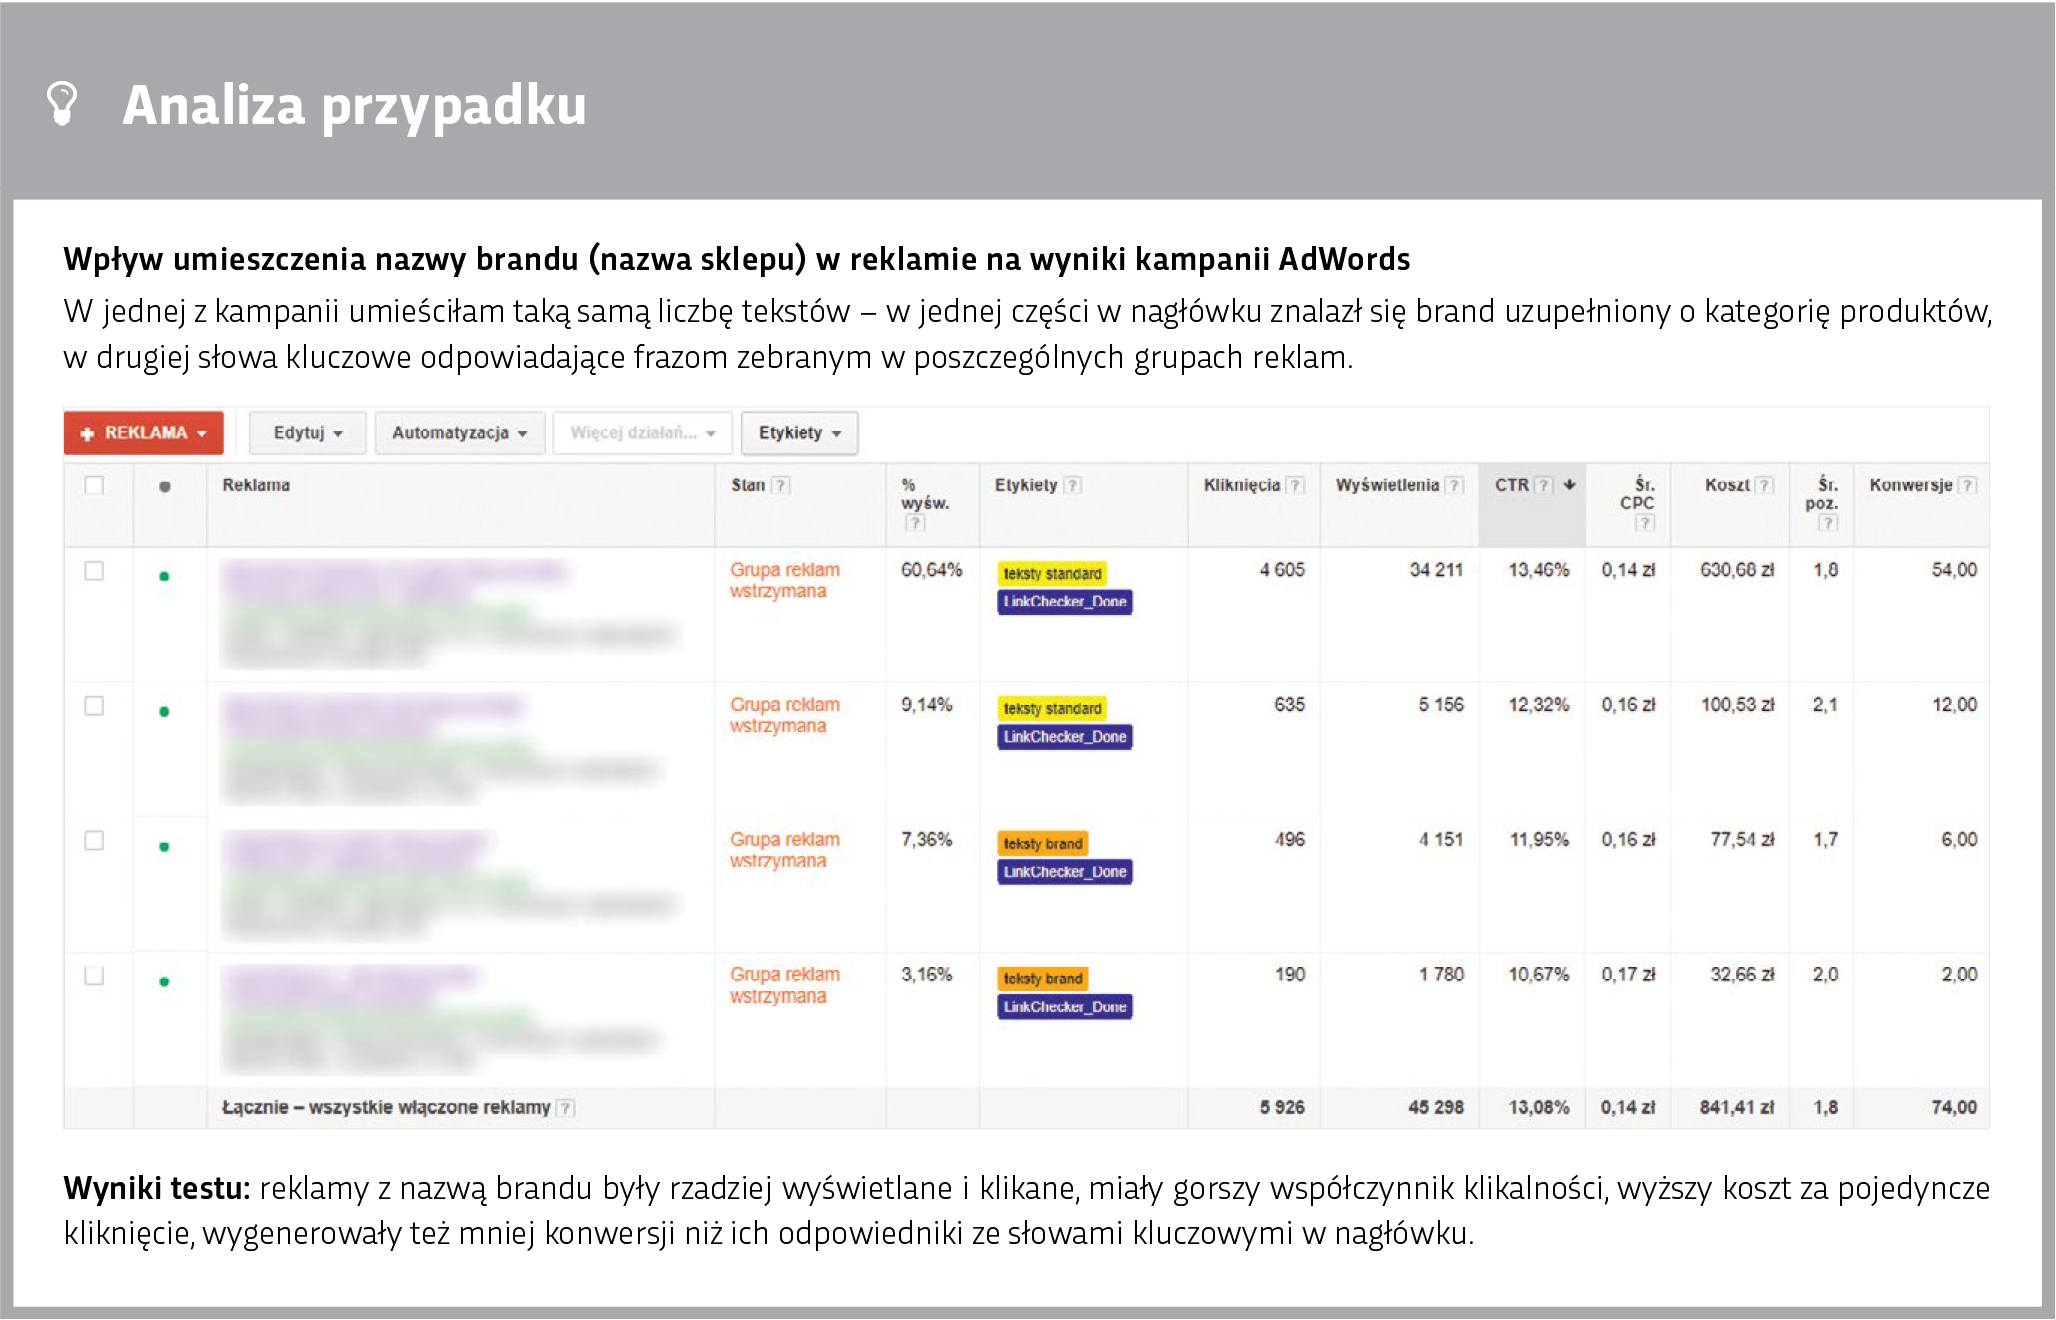Click the lightbulb icon beside Analiza przypadku
The height and width of the screenshot is (1320, 2056).
(62, 104)
